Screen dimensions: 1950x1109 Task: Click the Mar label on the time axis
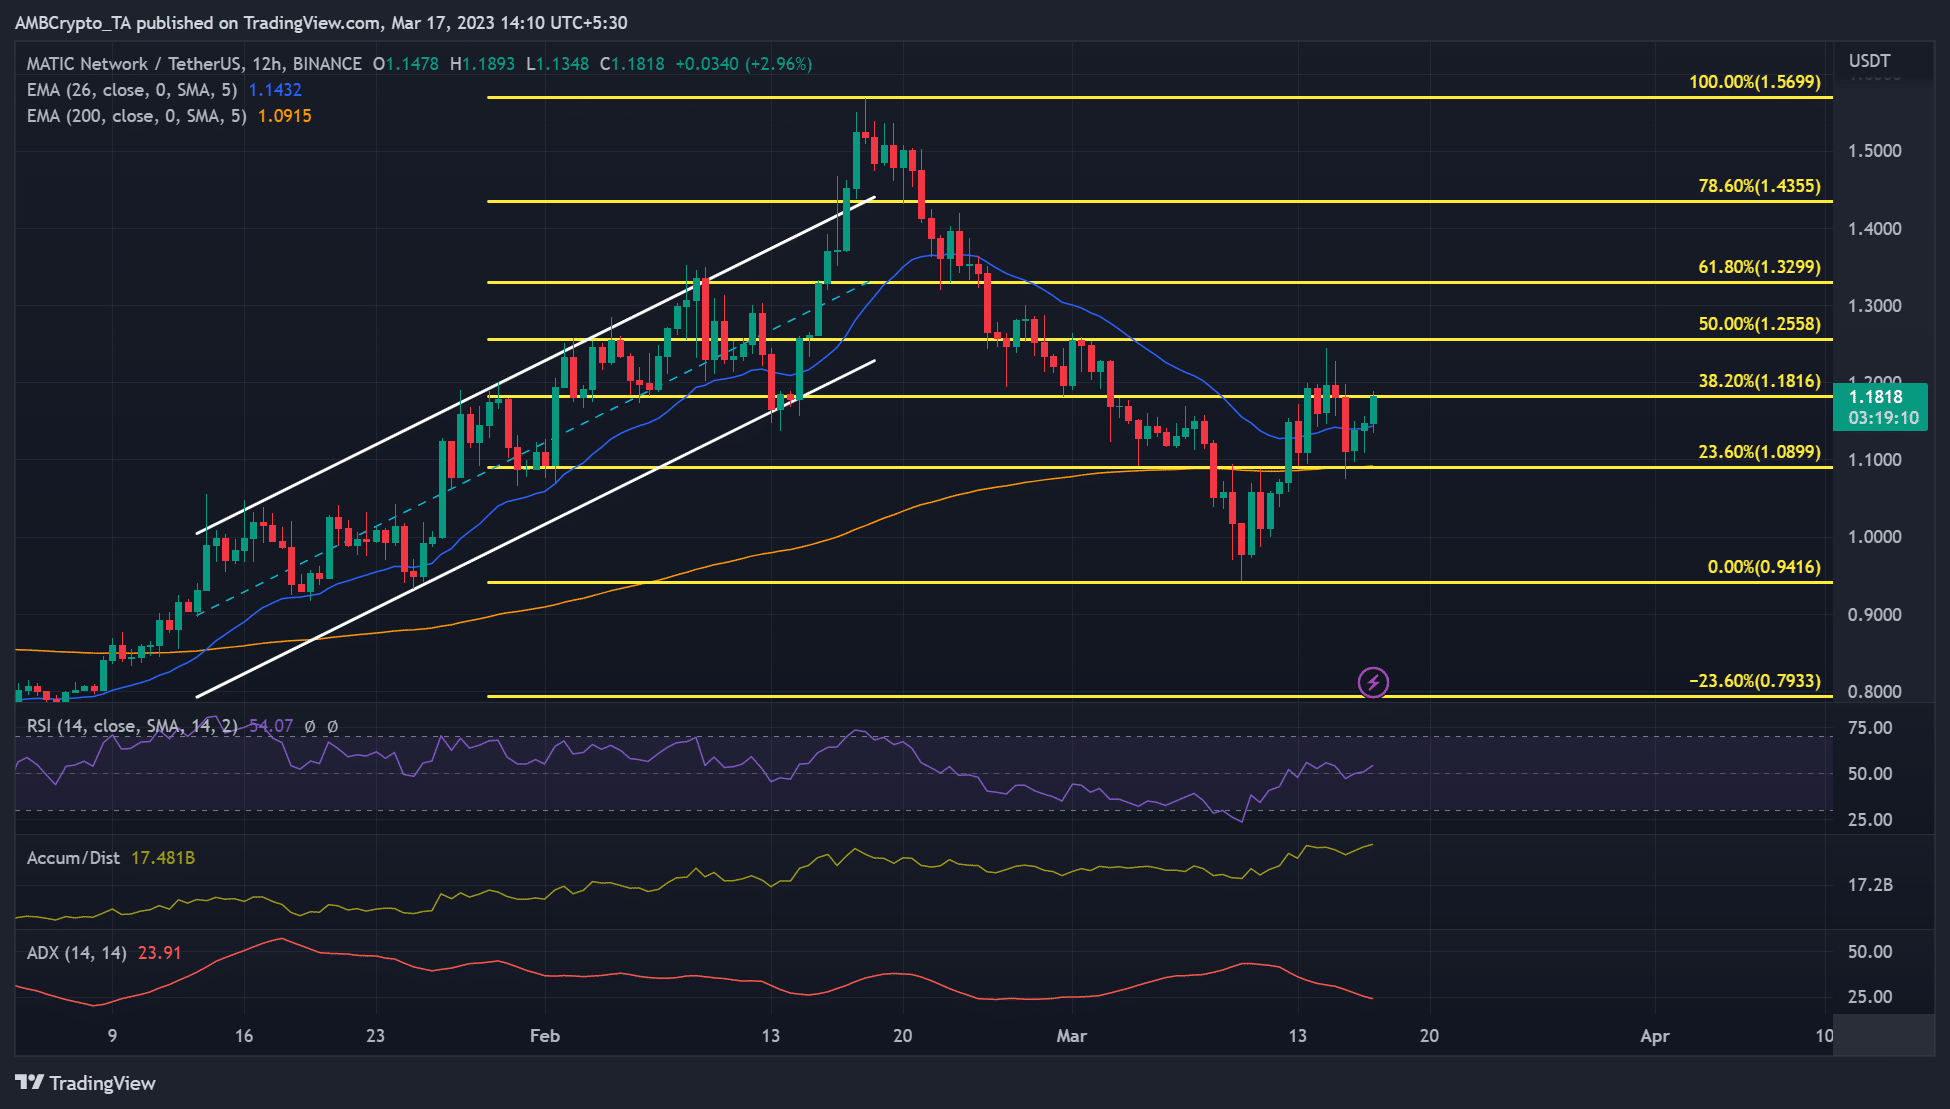coord(1072,1037)
